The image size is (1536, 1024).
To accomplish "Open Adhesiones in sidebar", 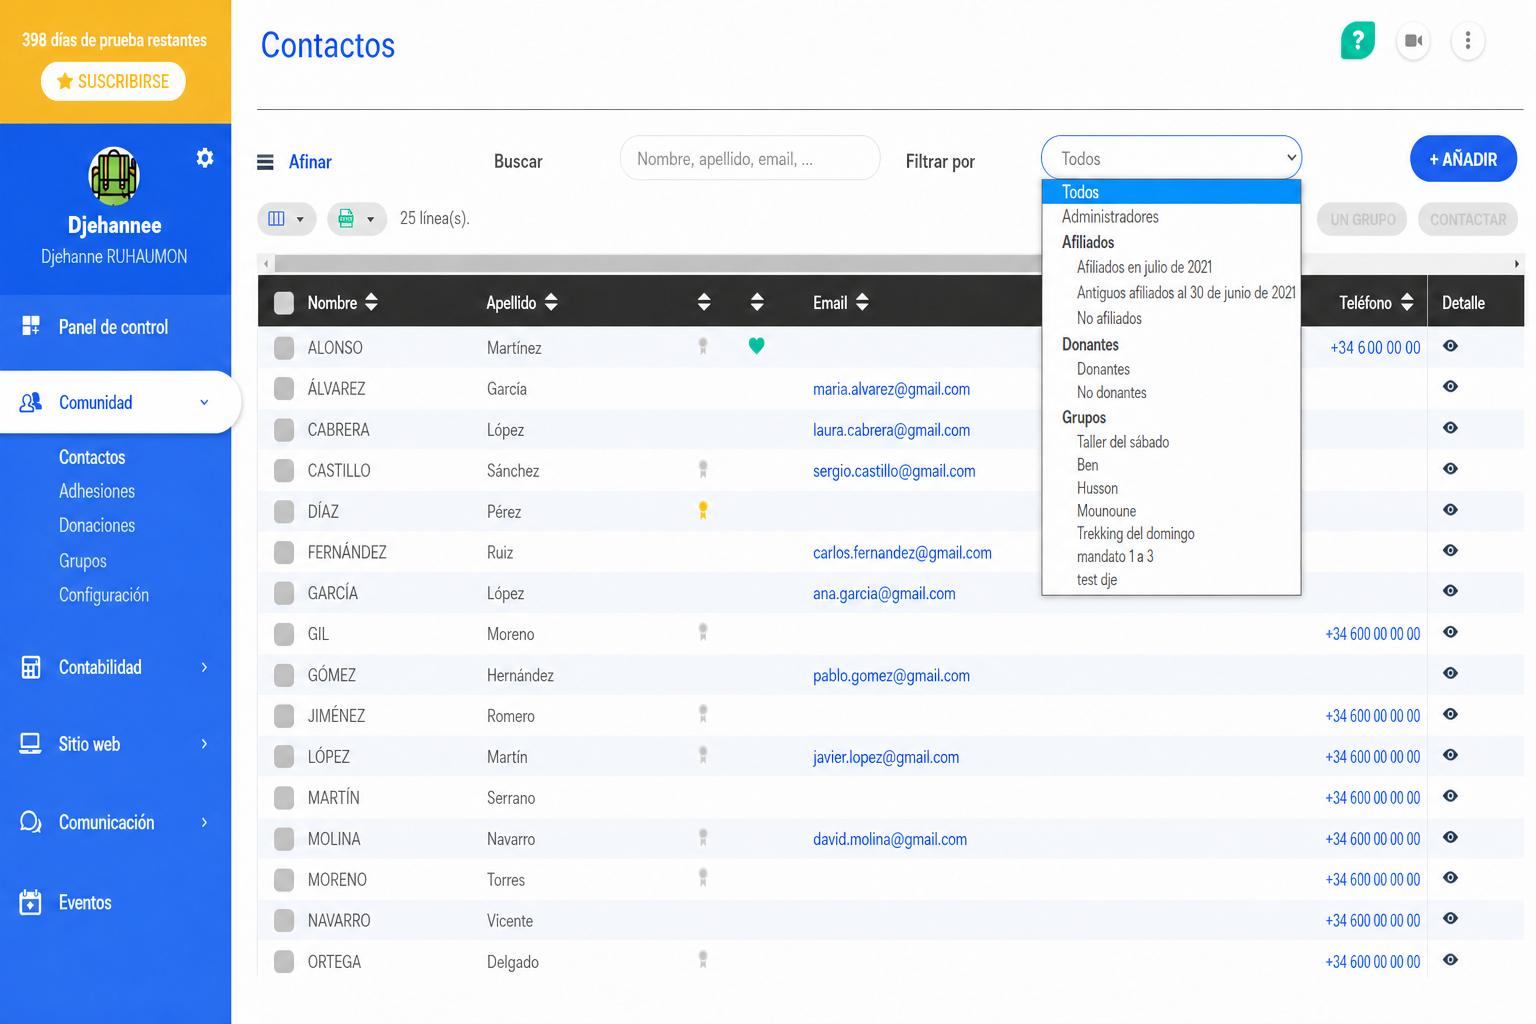I will click(97, 491).
